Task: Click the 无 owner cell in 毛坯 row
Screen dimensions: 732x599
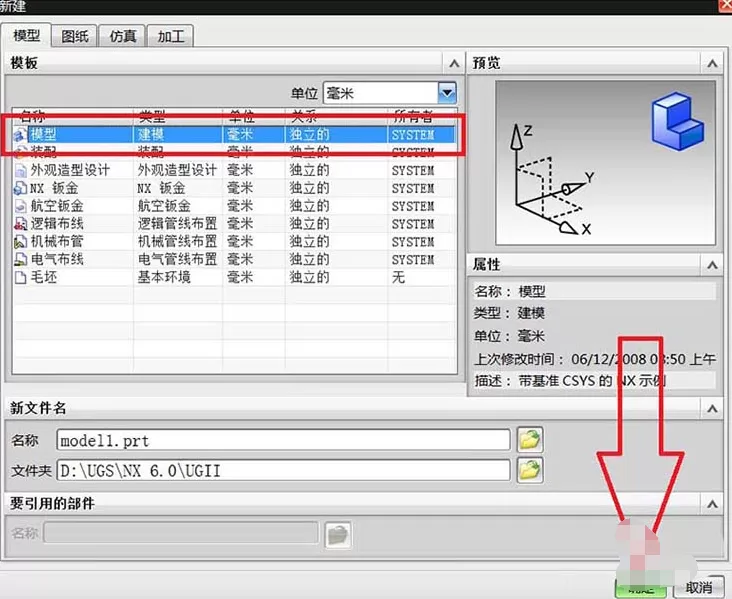Action: [x=398, y=277]
